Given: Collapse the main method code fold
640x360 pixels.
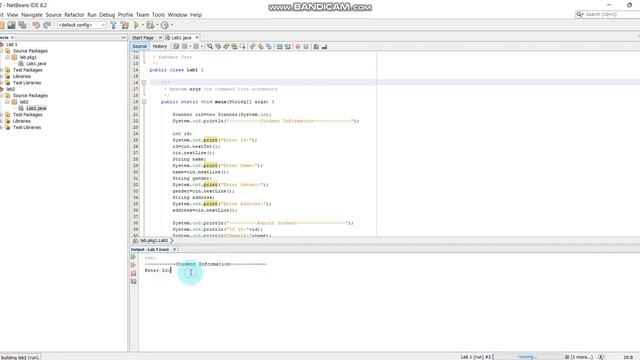Looking at the screenshot, I should [x=144, y=102].
